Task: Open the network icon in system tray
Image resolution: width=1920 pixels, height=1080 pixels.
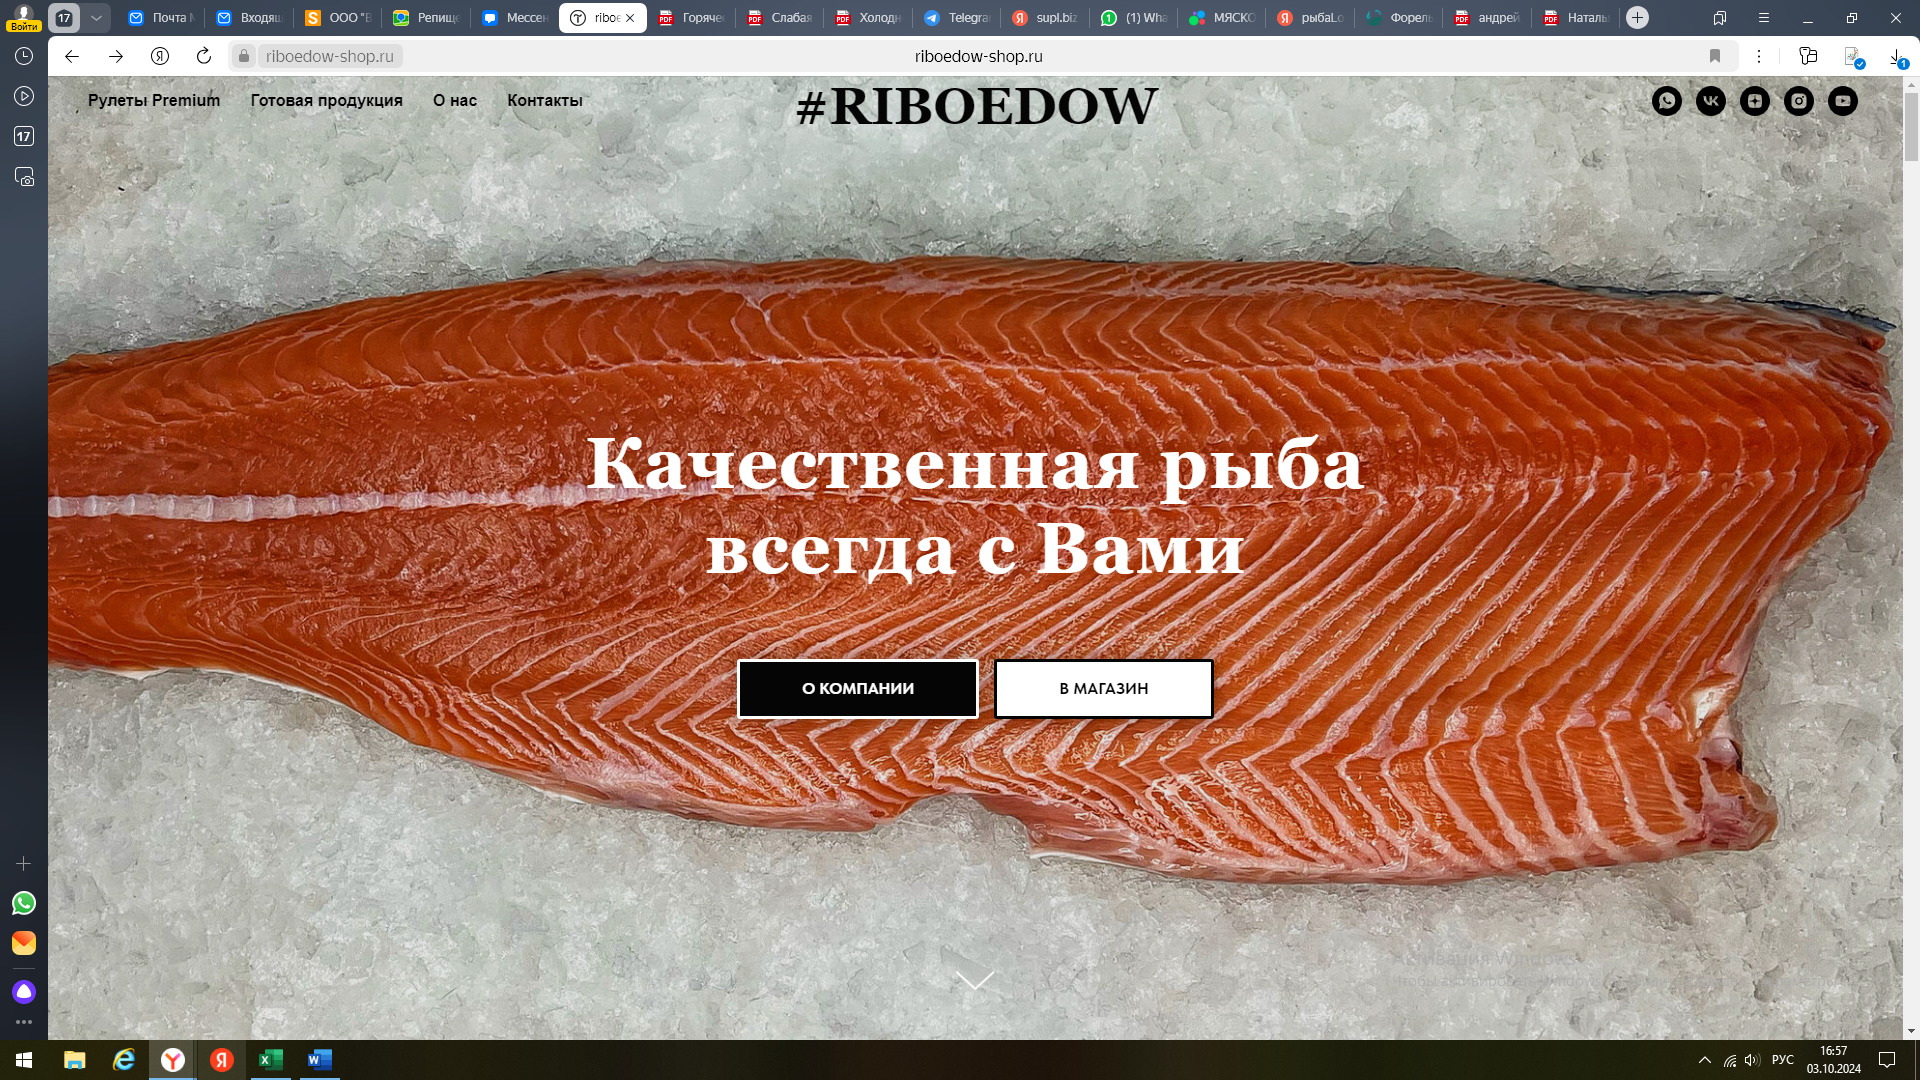Action: pos(1730,1060)
